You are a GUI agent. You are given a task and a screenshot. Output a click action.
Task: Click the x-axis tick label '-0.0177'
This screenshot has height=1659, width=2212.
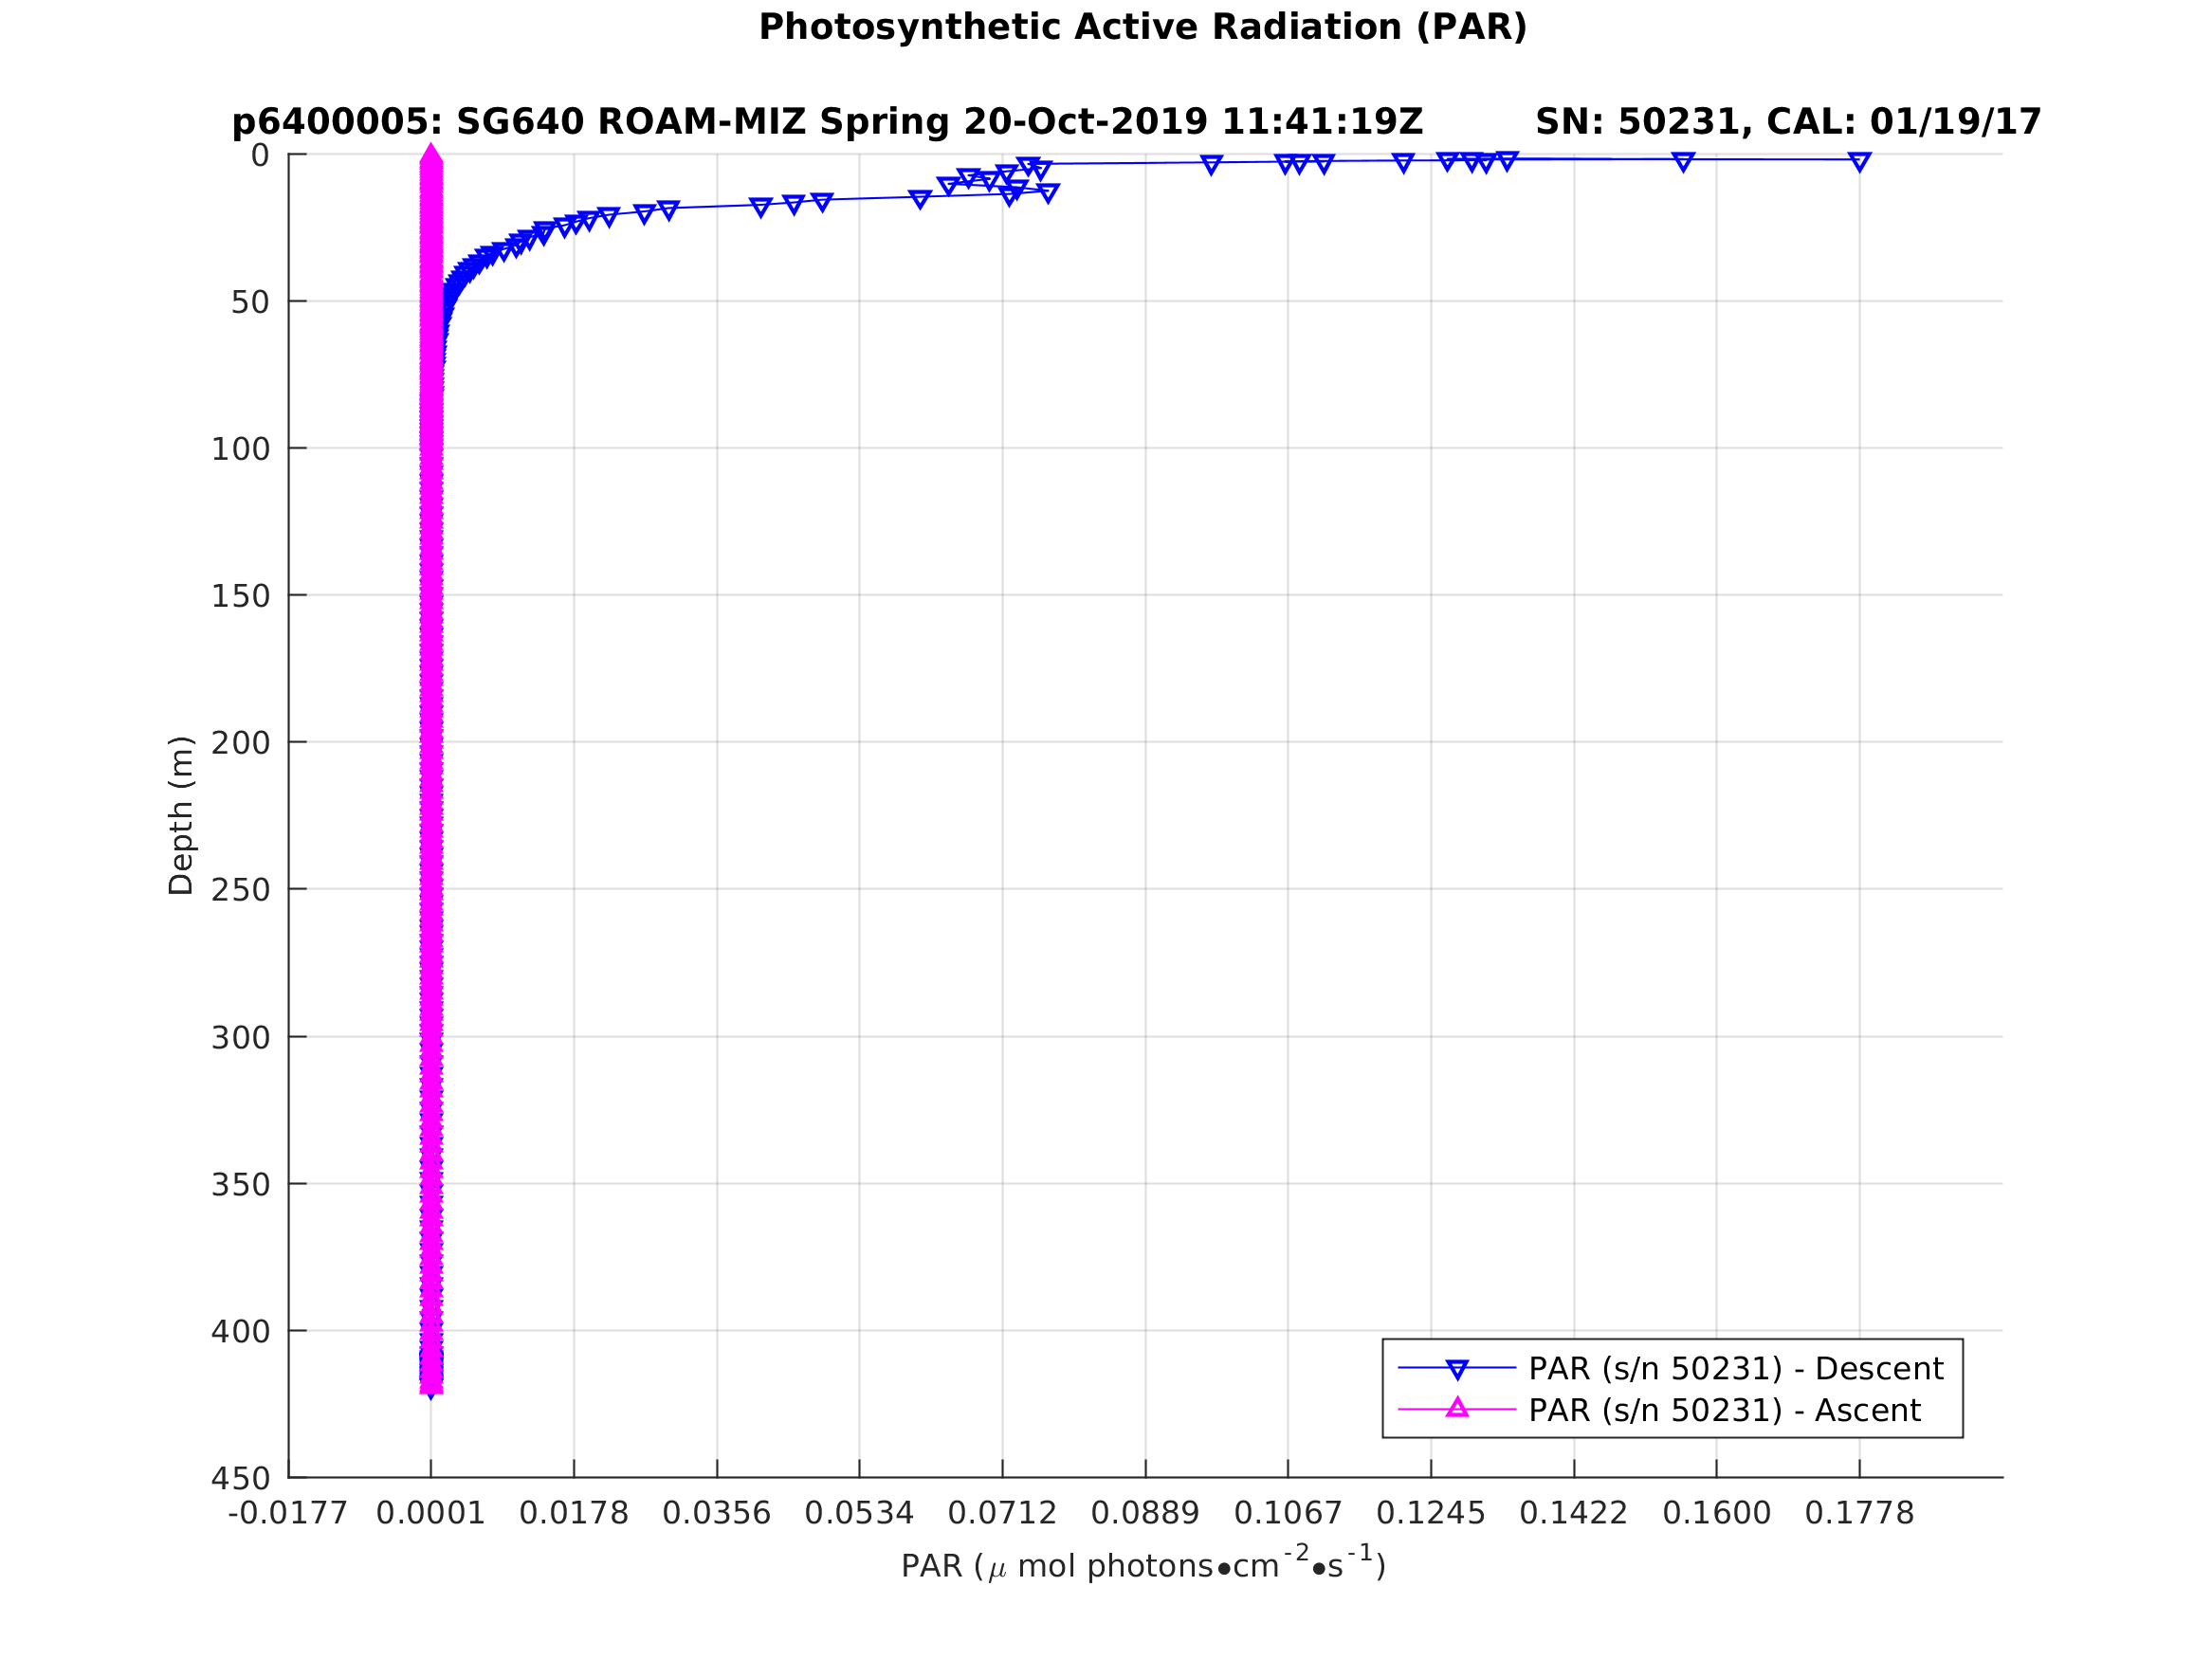click(288, 1514)
